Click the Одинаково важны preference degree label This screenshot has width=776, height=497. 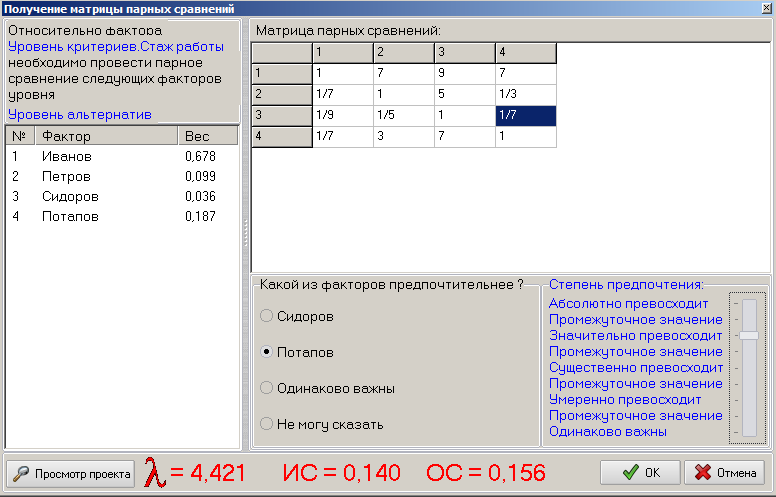click(608, 432)
